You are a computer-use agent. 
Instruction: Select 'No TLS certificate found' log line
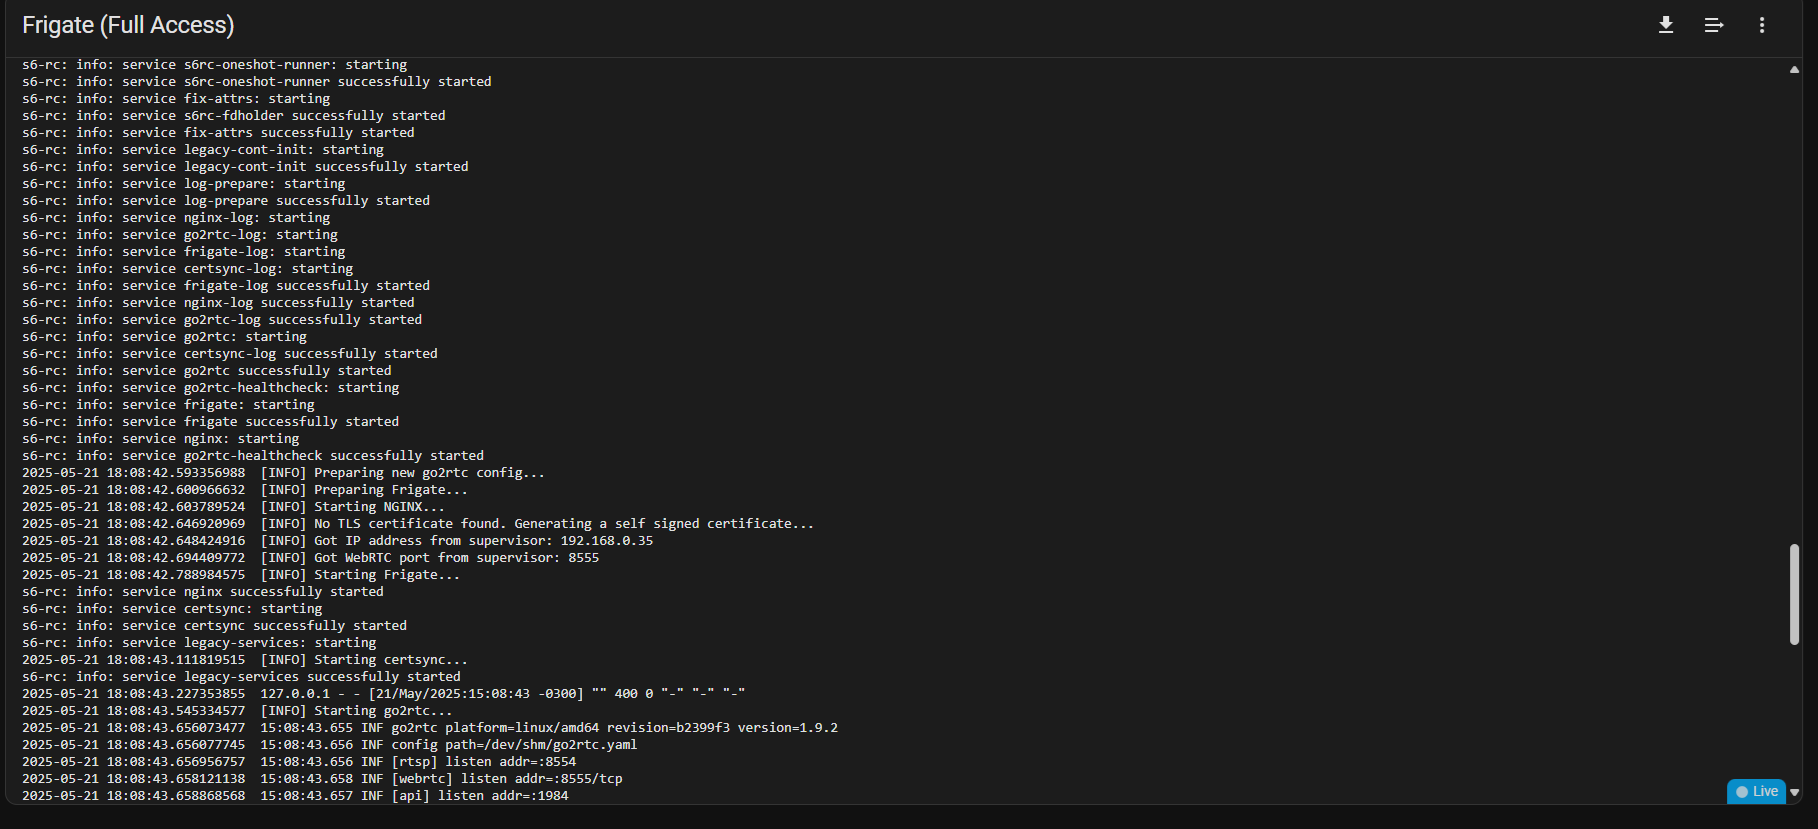(418, 524)
